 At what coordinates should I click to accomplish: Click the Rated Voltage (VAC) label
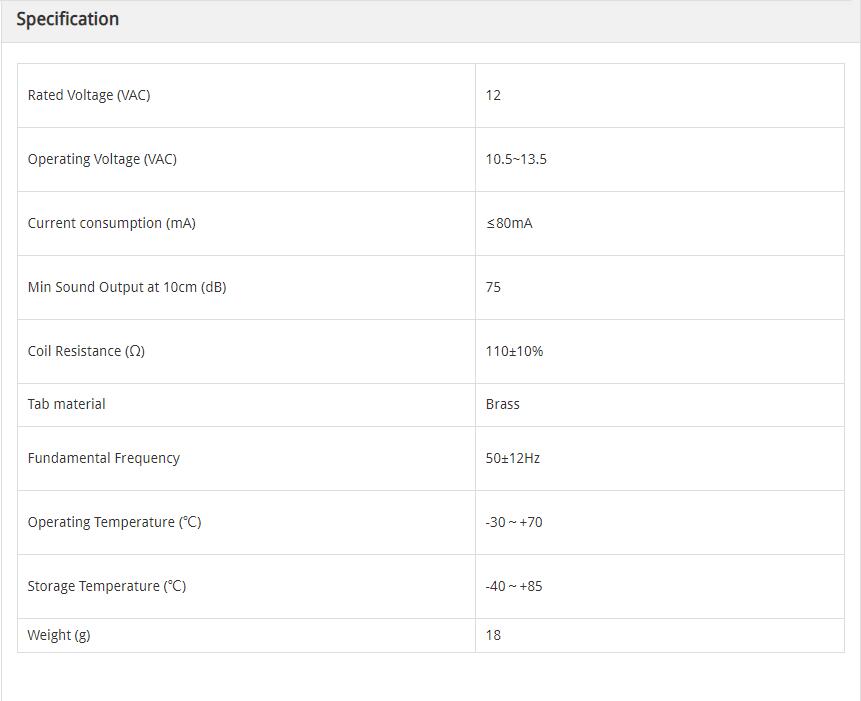pyautogui.click(x=89, y=95)
